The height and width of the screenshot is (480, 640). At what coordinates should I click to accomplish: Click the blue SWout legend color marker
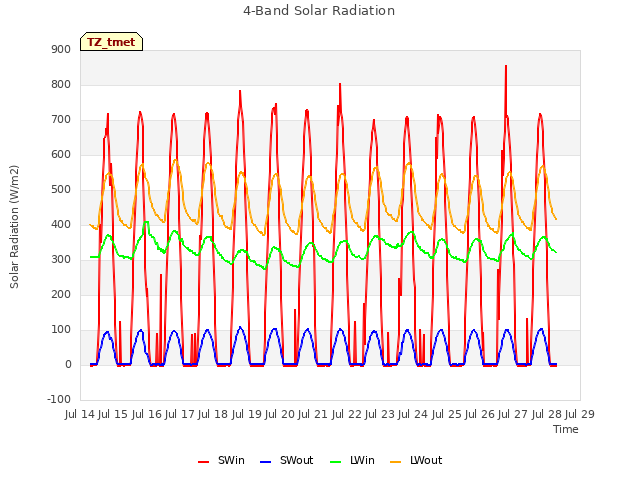click(x=265, y=462)
